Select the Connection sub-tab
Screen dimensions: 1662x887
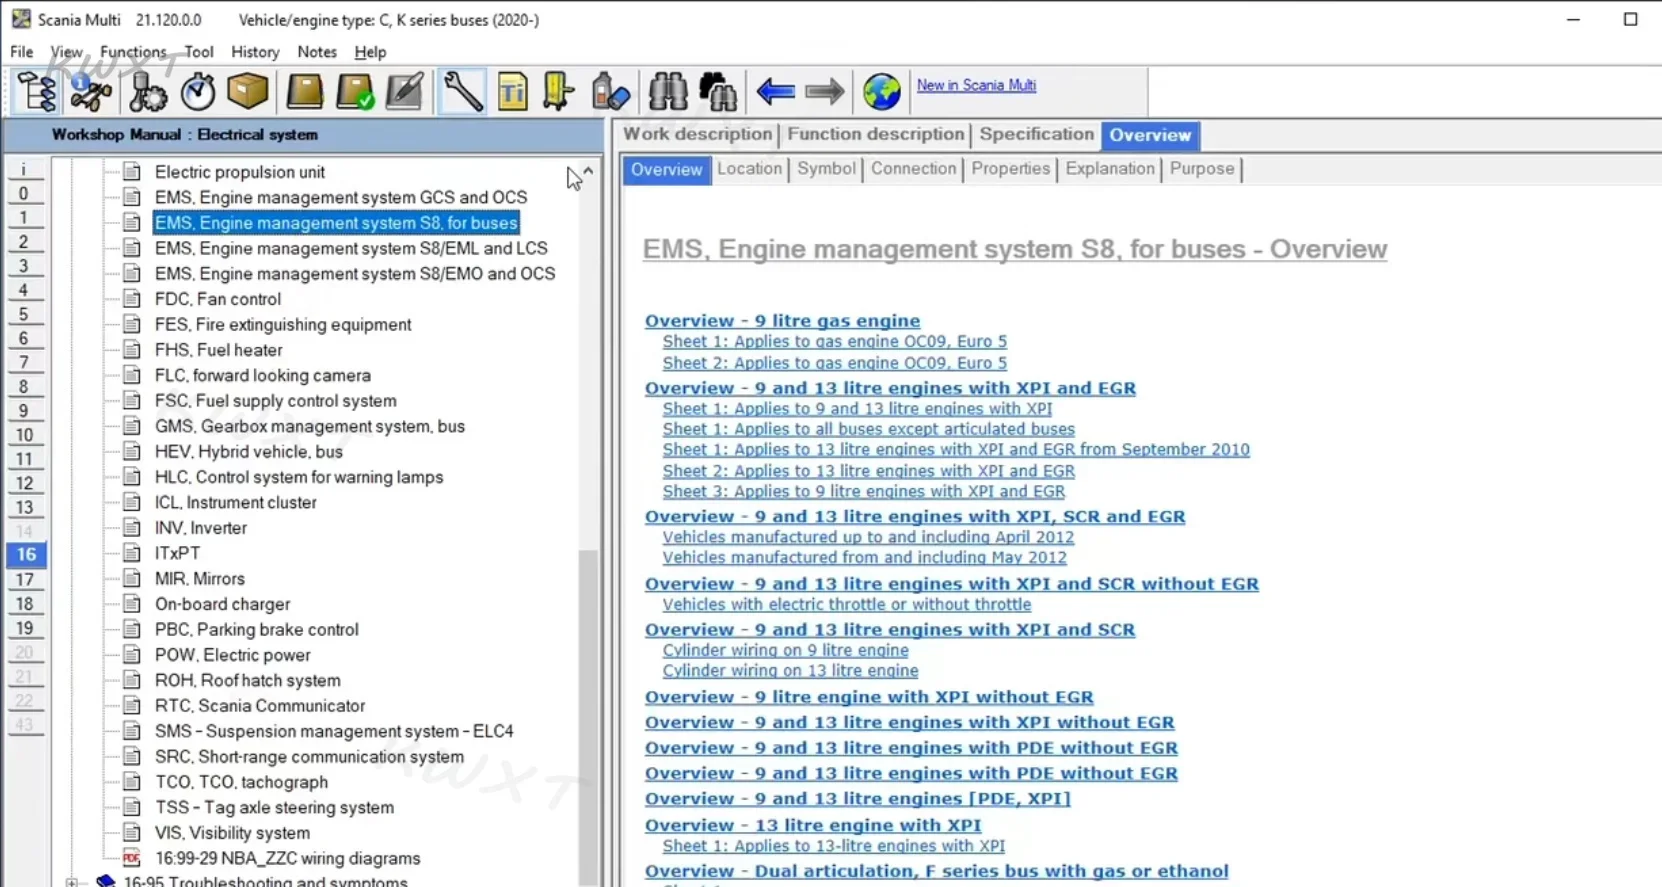pyautogui.click(x=913, y=169)
